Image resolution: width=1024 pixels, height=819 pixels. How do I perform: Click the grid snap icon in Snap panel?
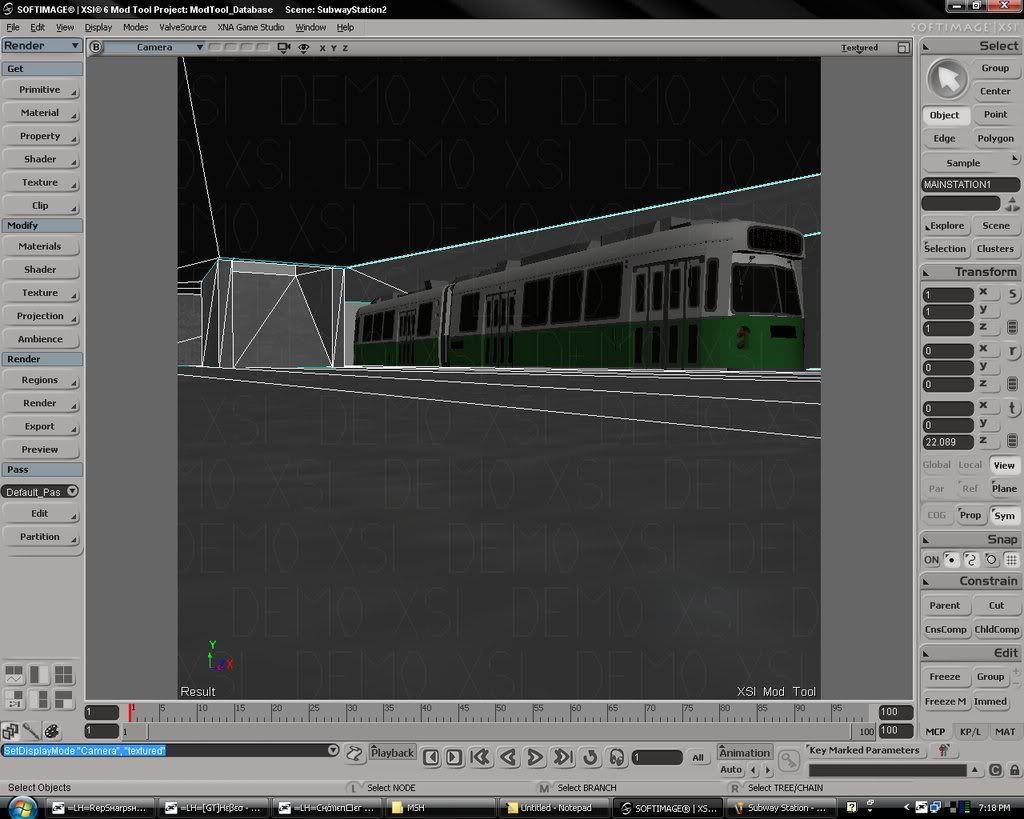click(1011, 560)
